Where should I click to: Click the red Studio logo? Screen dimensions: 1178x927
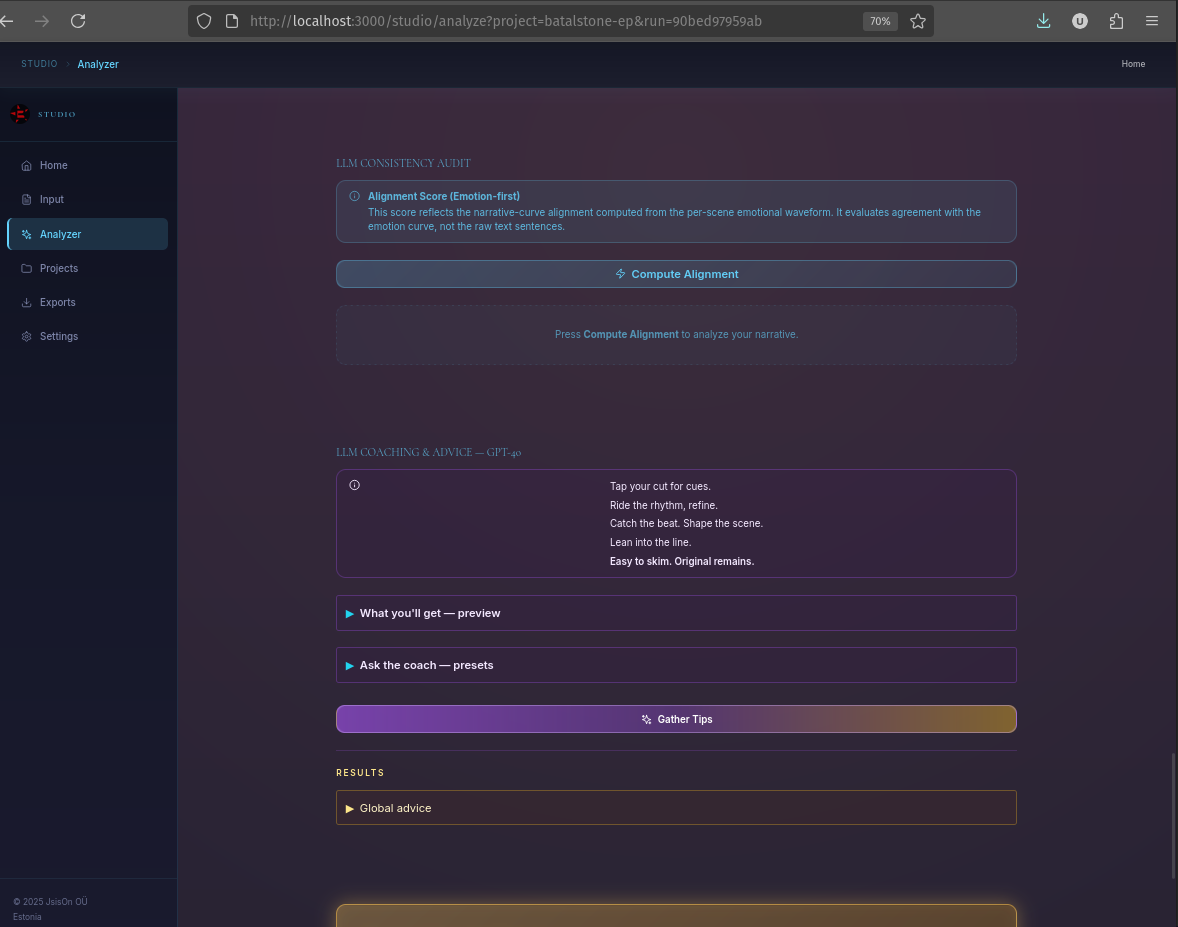(x=20, y=114)
